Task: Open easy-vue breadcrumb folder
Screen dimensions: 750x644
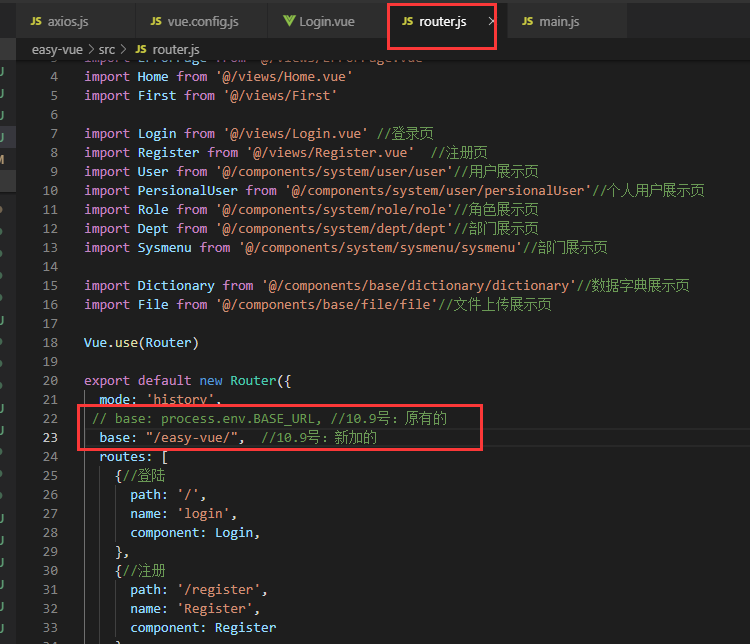Action: click(x=57, y=50)
